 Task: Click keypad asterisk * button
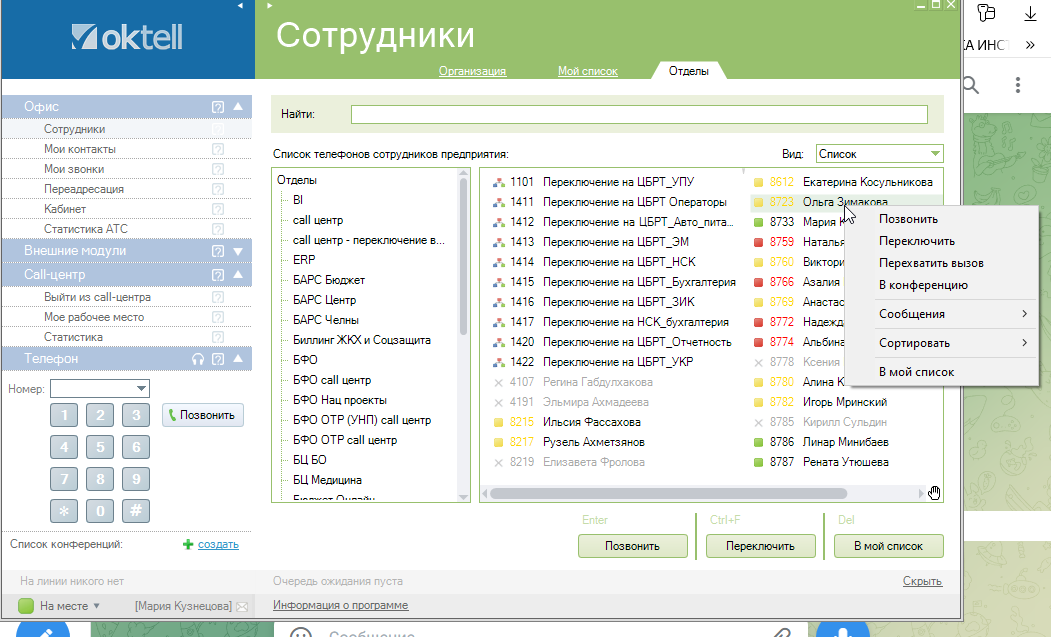[64, 511]
